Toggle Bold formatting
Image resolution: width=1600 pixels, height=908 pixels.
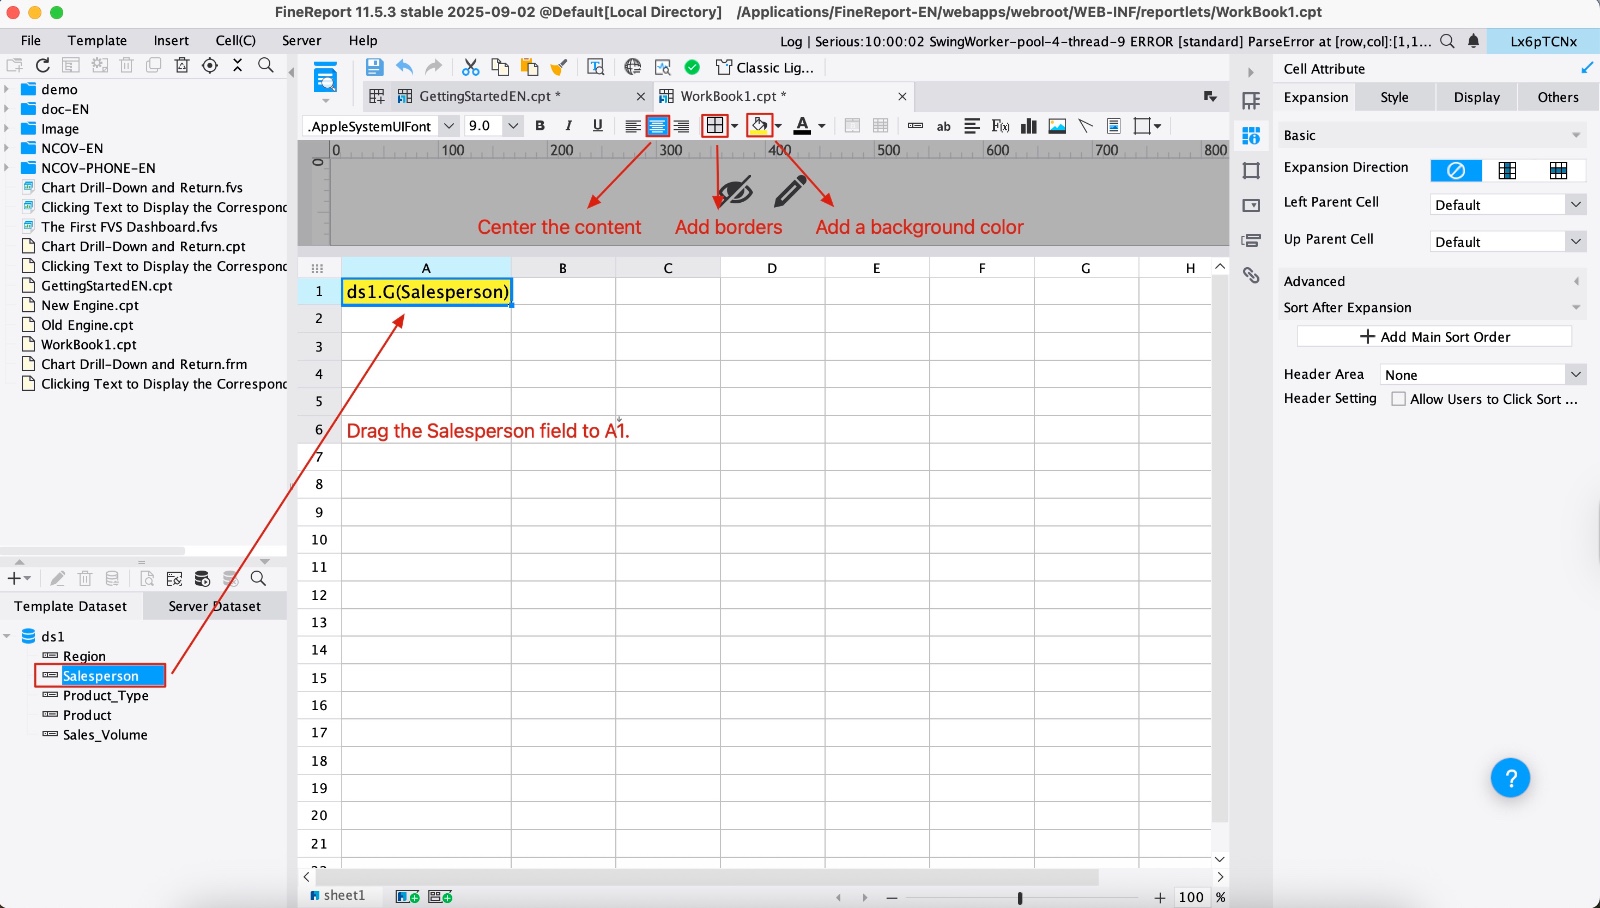tap(540, 126)
